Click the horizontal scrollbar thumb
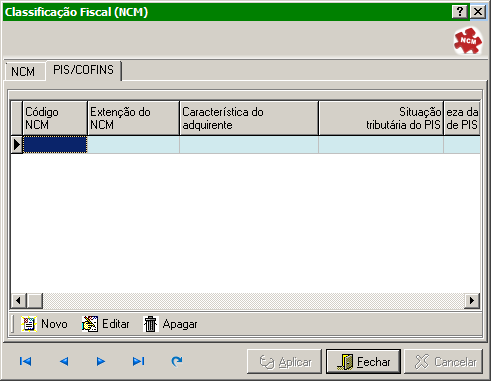The image size is (491, 381). pos(35,301)
